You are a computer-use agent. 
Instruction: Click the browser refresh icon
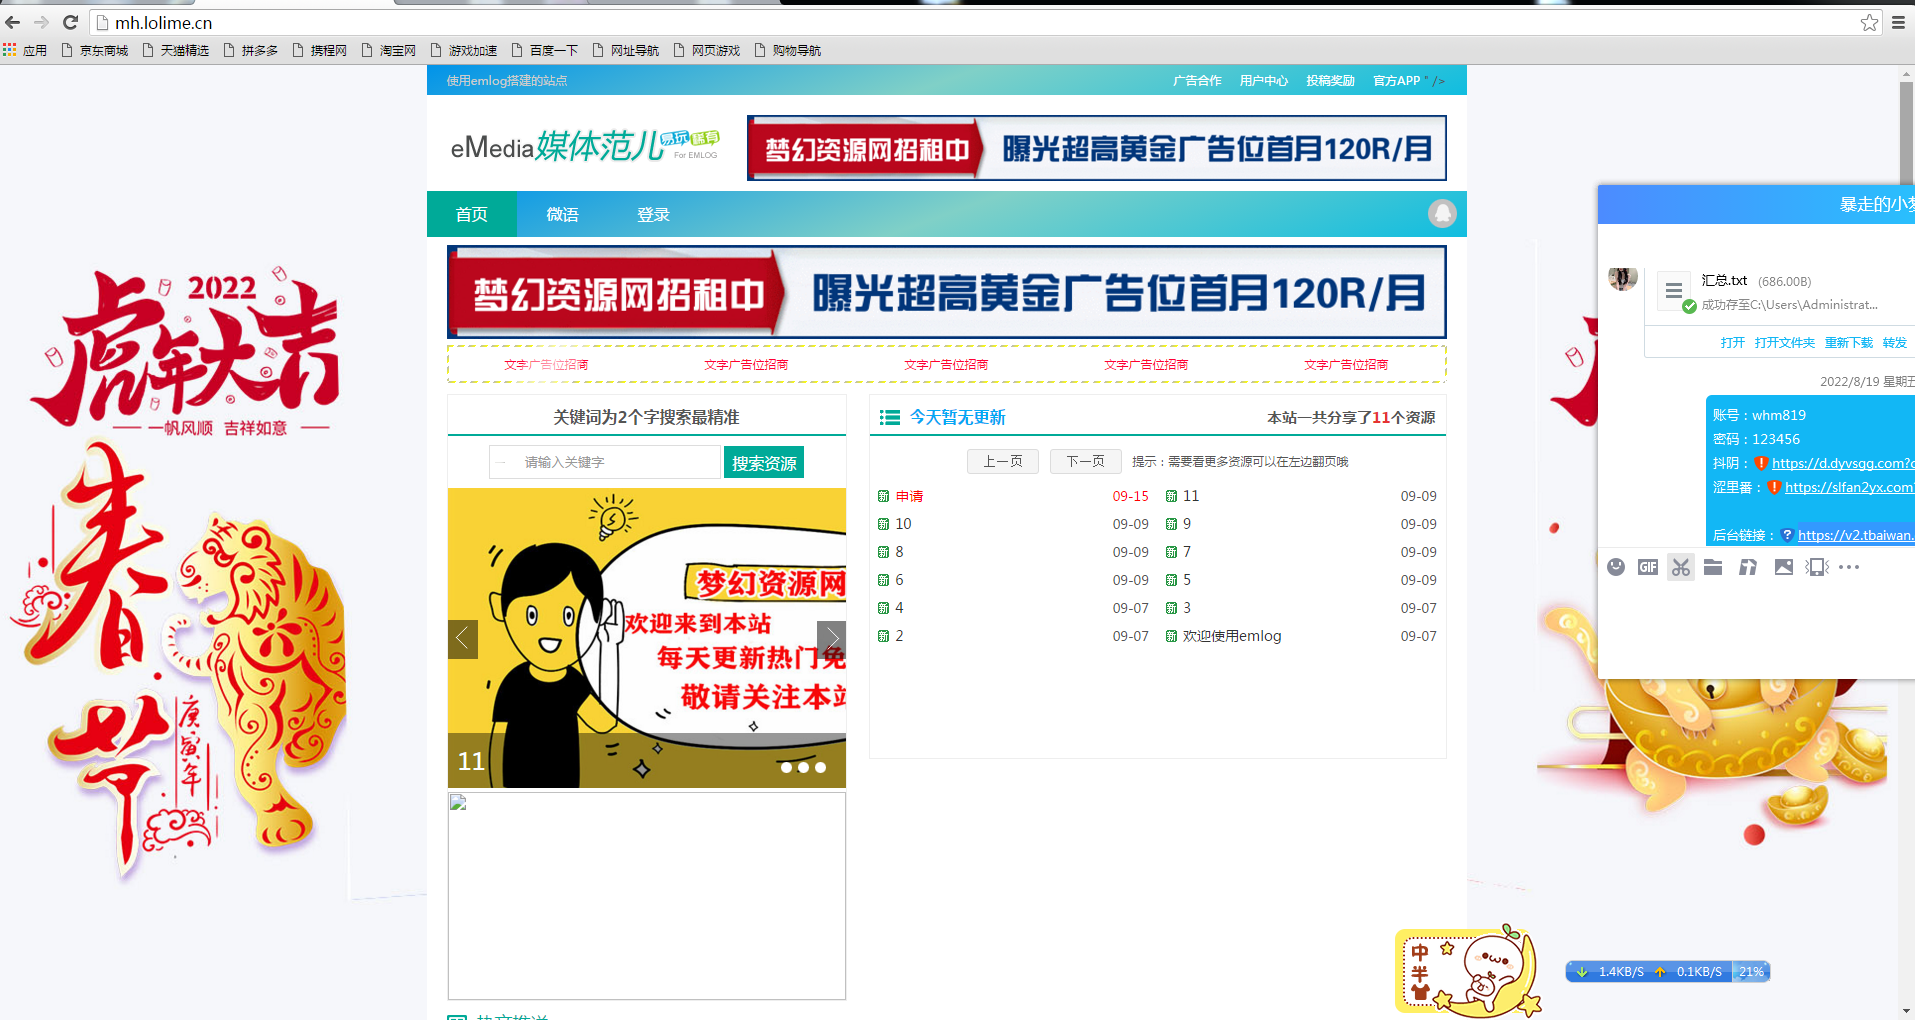pyautogui.click(x=69, y=21)
